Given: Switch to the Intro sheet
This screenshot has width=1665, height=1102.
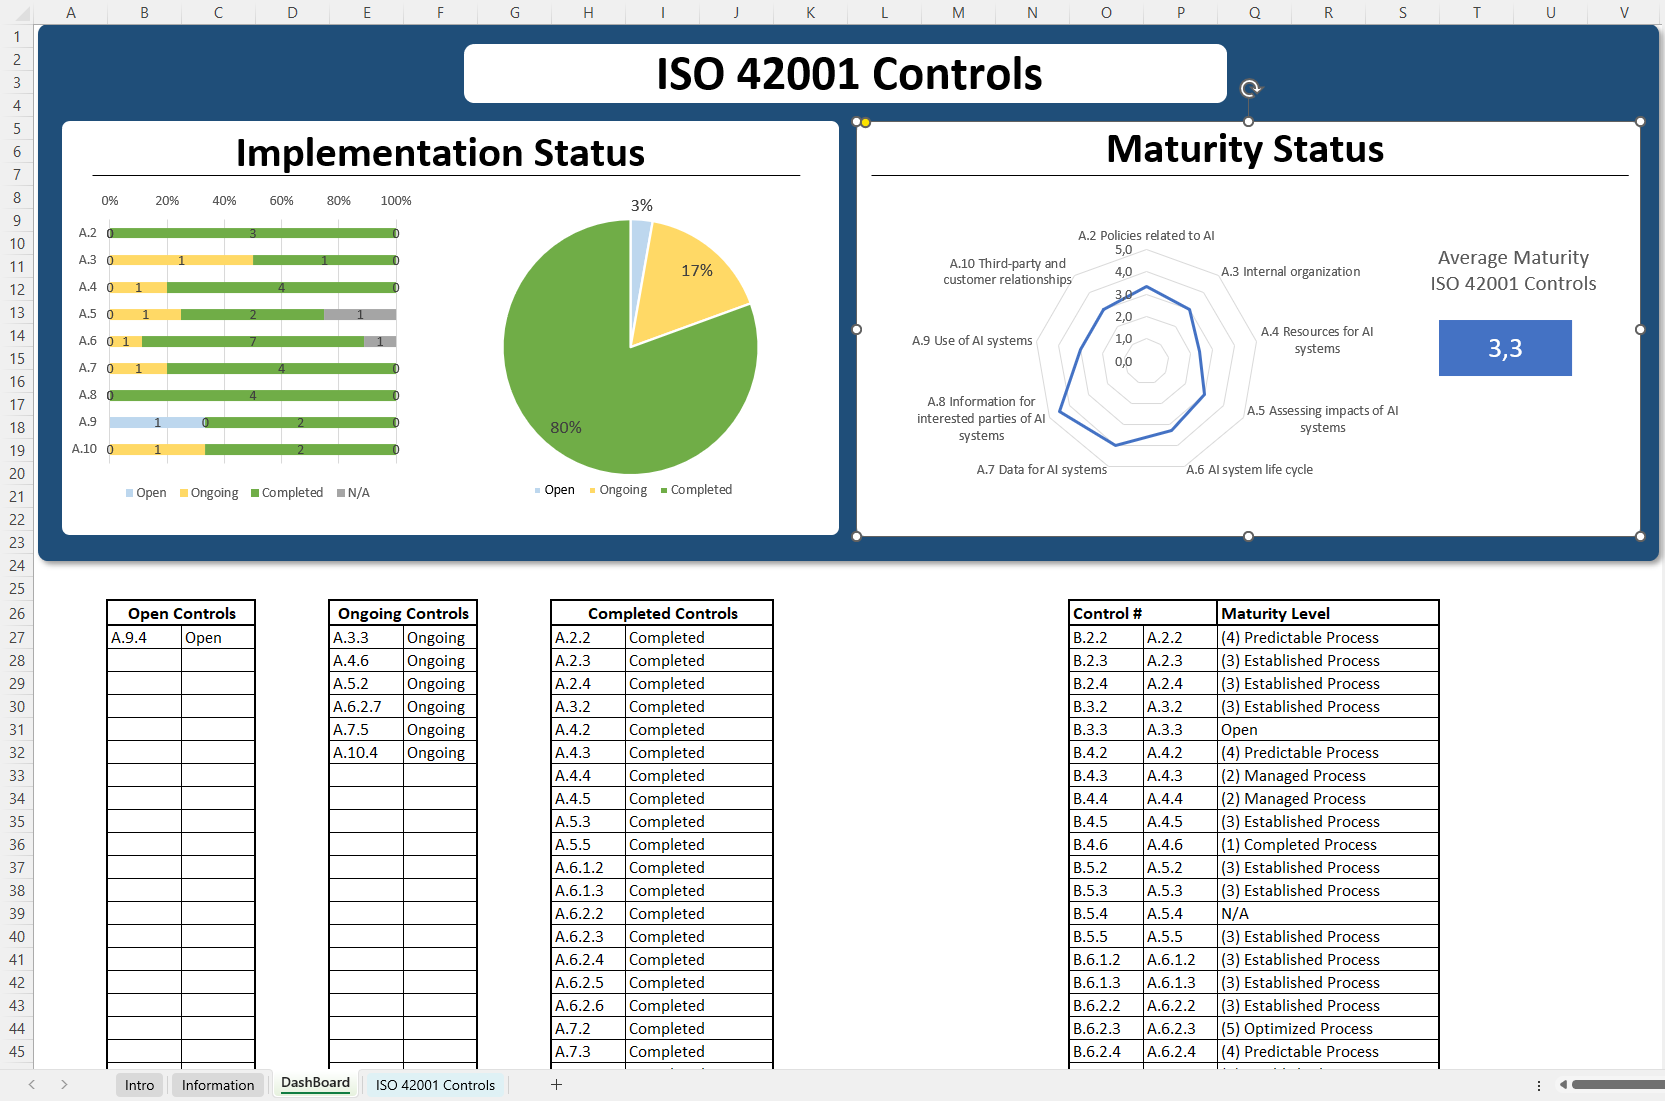Looking at the screenshot, I should pos(138,1085).
